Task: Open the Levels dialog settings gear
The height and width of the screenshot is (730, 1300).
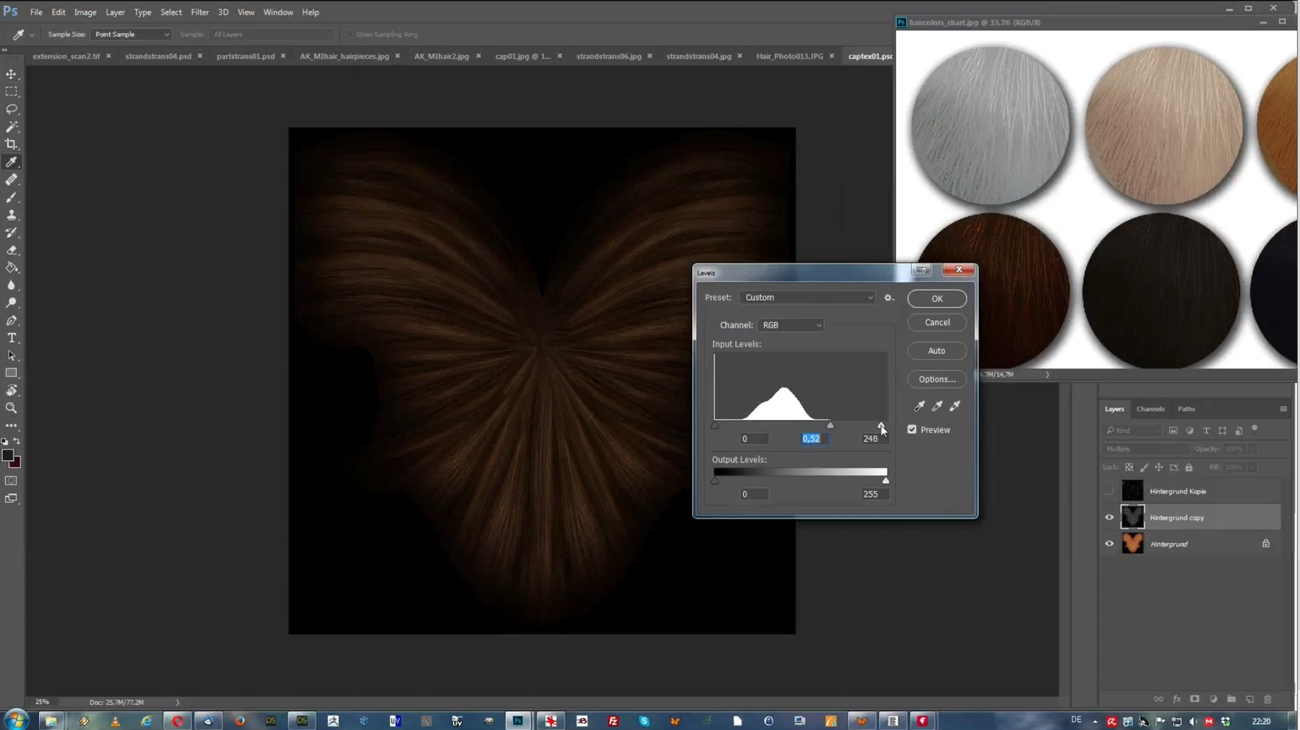Action: click(x=888, y=297)
